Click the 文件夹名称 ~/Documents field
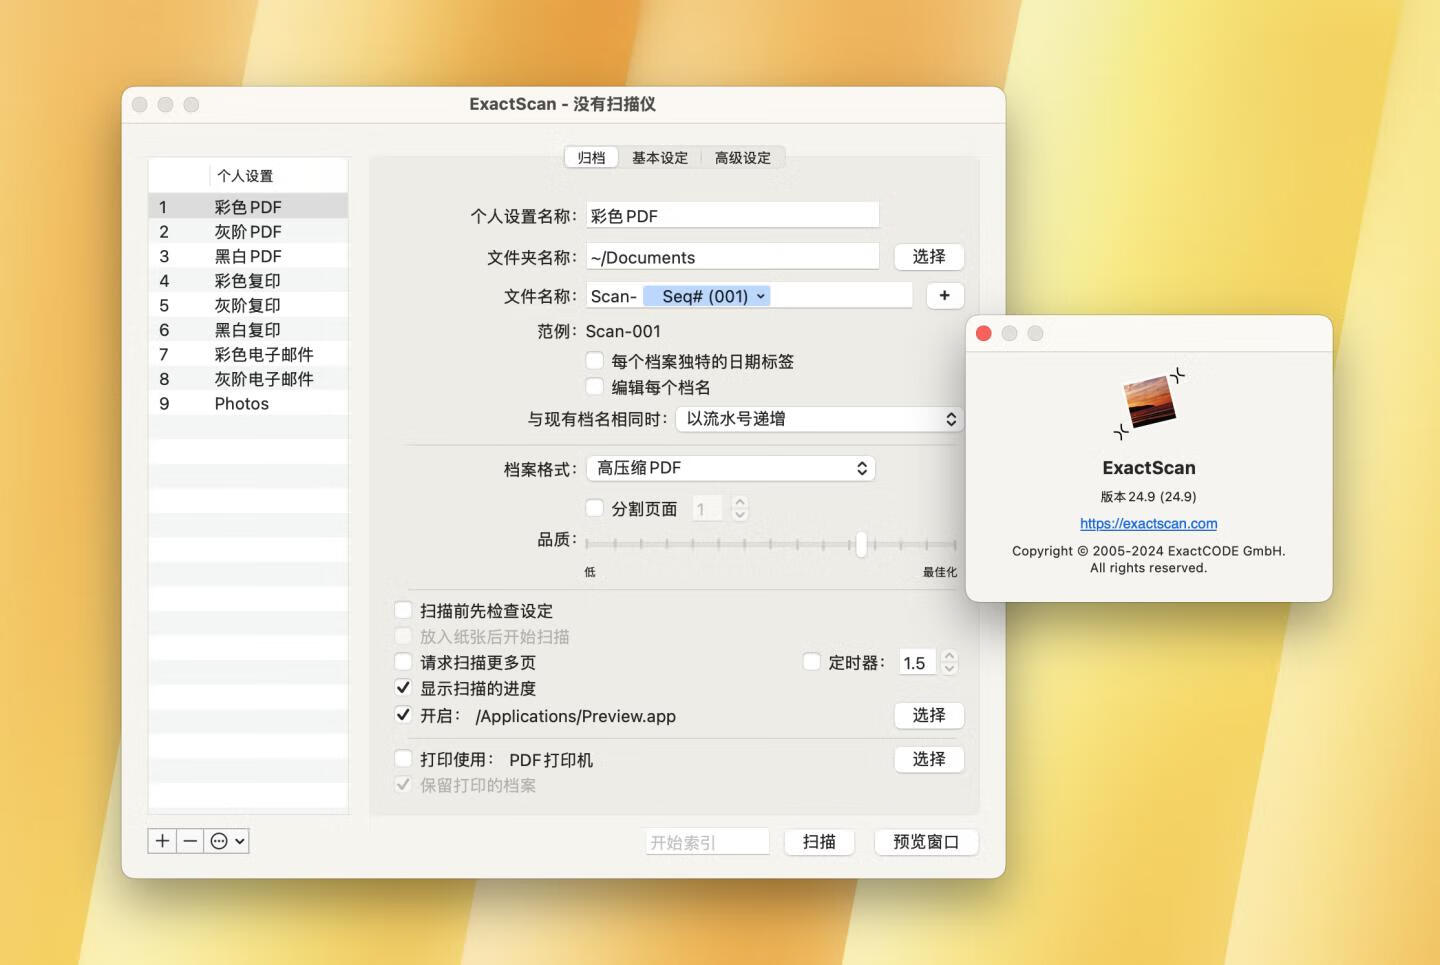The height and width of the screenshot is (965, 1440). 732,257
